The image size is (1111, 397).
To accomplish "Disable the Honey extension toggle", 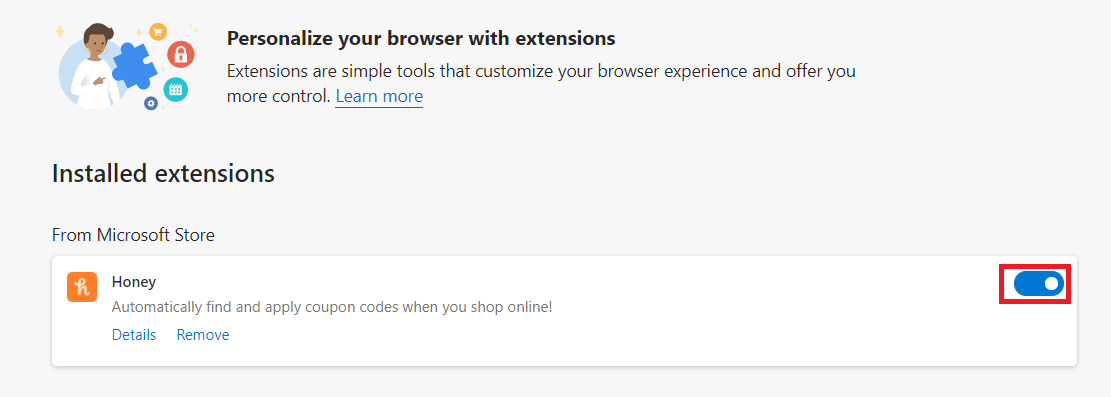I will (1039, 284).
